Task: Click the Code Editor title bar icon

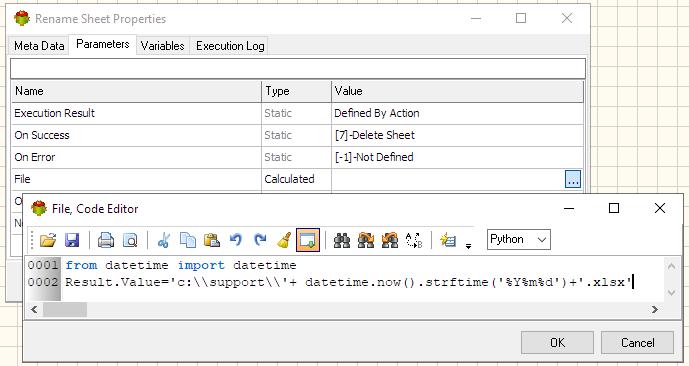Action: pos(39,208)
